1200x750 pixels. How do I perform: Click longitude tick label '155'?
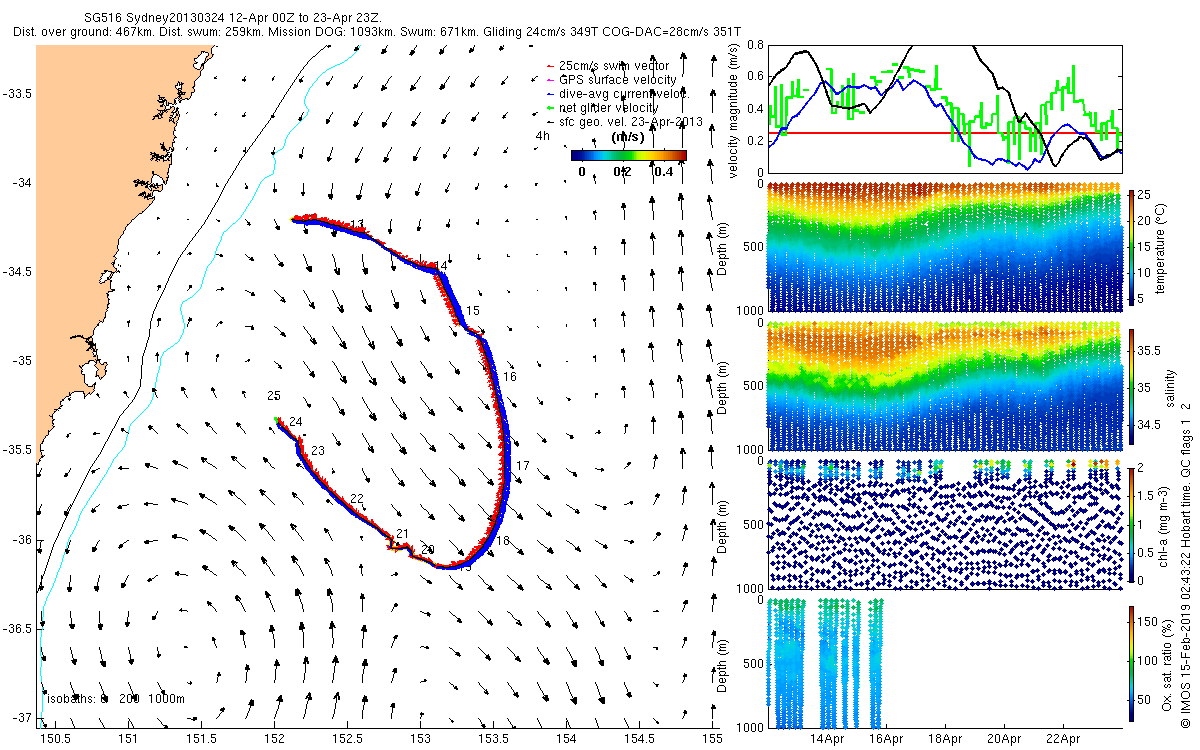click(x=711, y=738)
